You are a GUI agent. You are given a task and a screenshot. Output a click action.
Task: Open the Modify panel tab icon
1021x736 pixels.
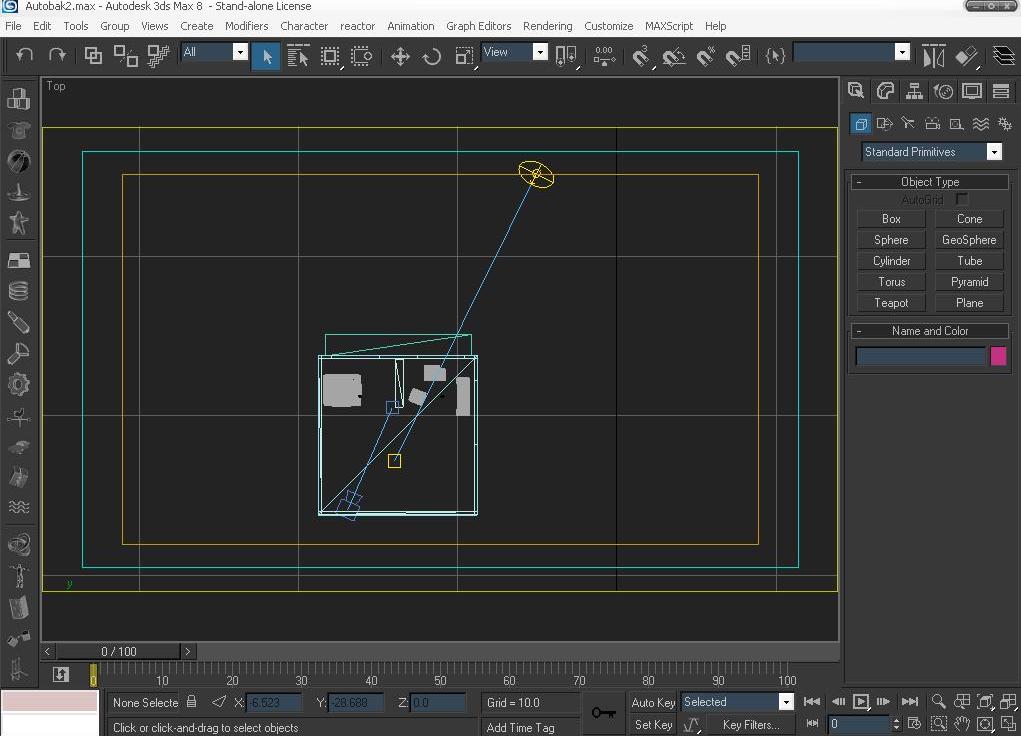(885, 91)
